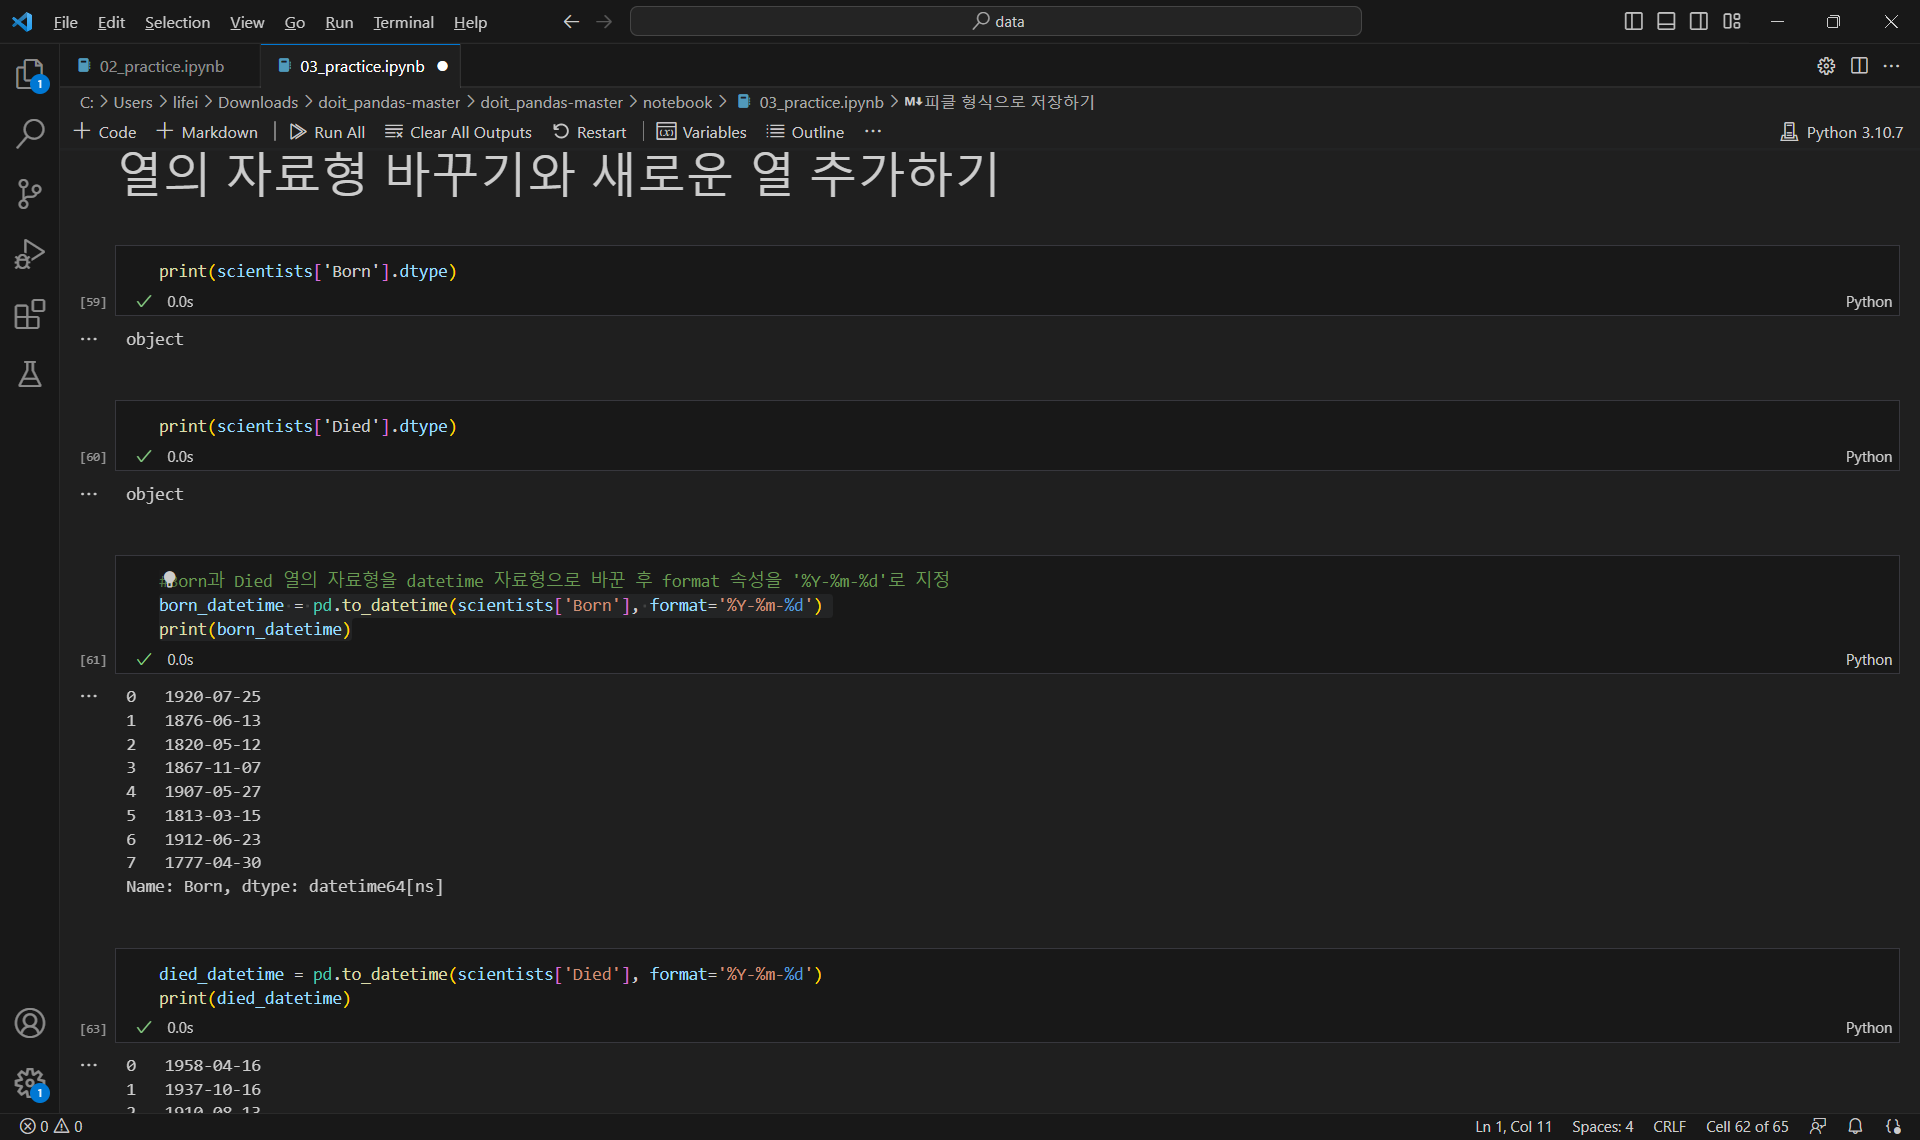The image size is (1920, 1140).
Task: Switch to the 02_practice.ipynb tab
Action: click(x=161, y=66)
